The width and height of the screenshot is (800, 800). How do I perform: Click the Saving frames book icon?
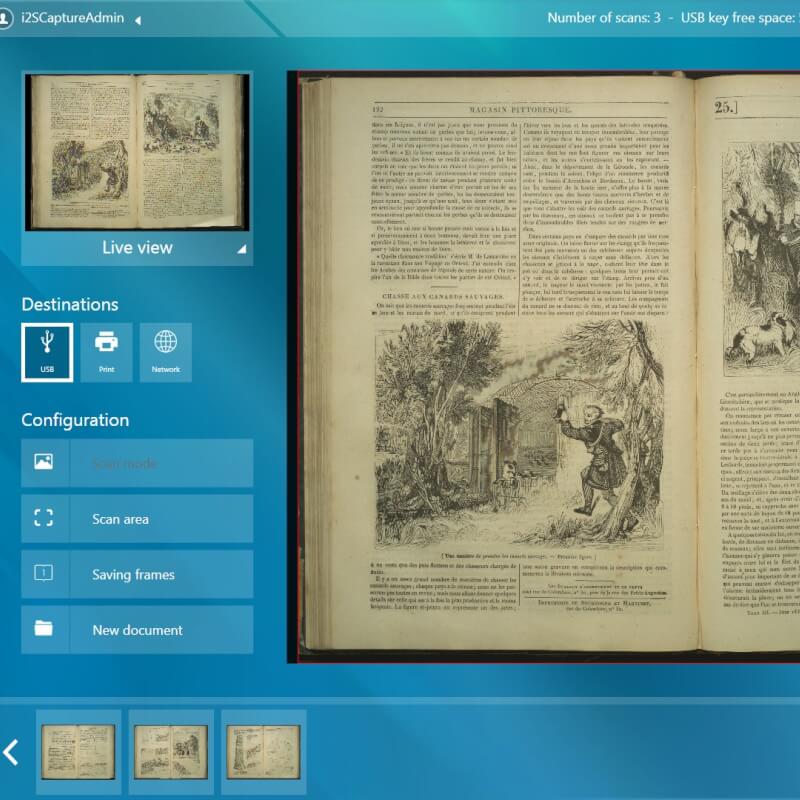click(x=45, y=574)
